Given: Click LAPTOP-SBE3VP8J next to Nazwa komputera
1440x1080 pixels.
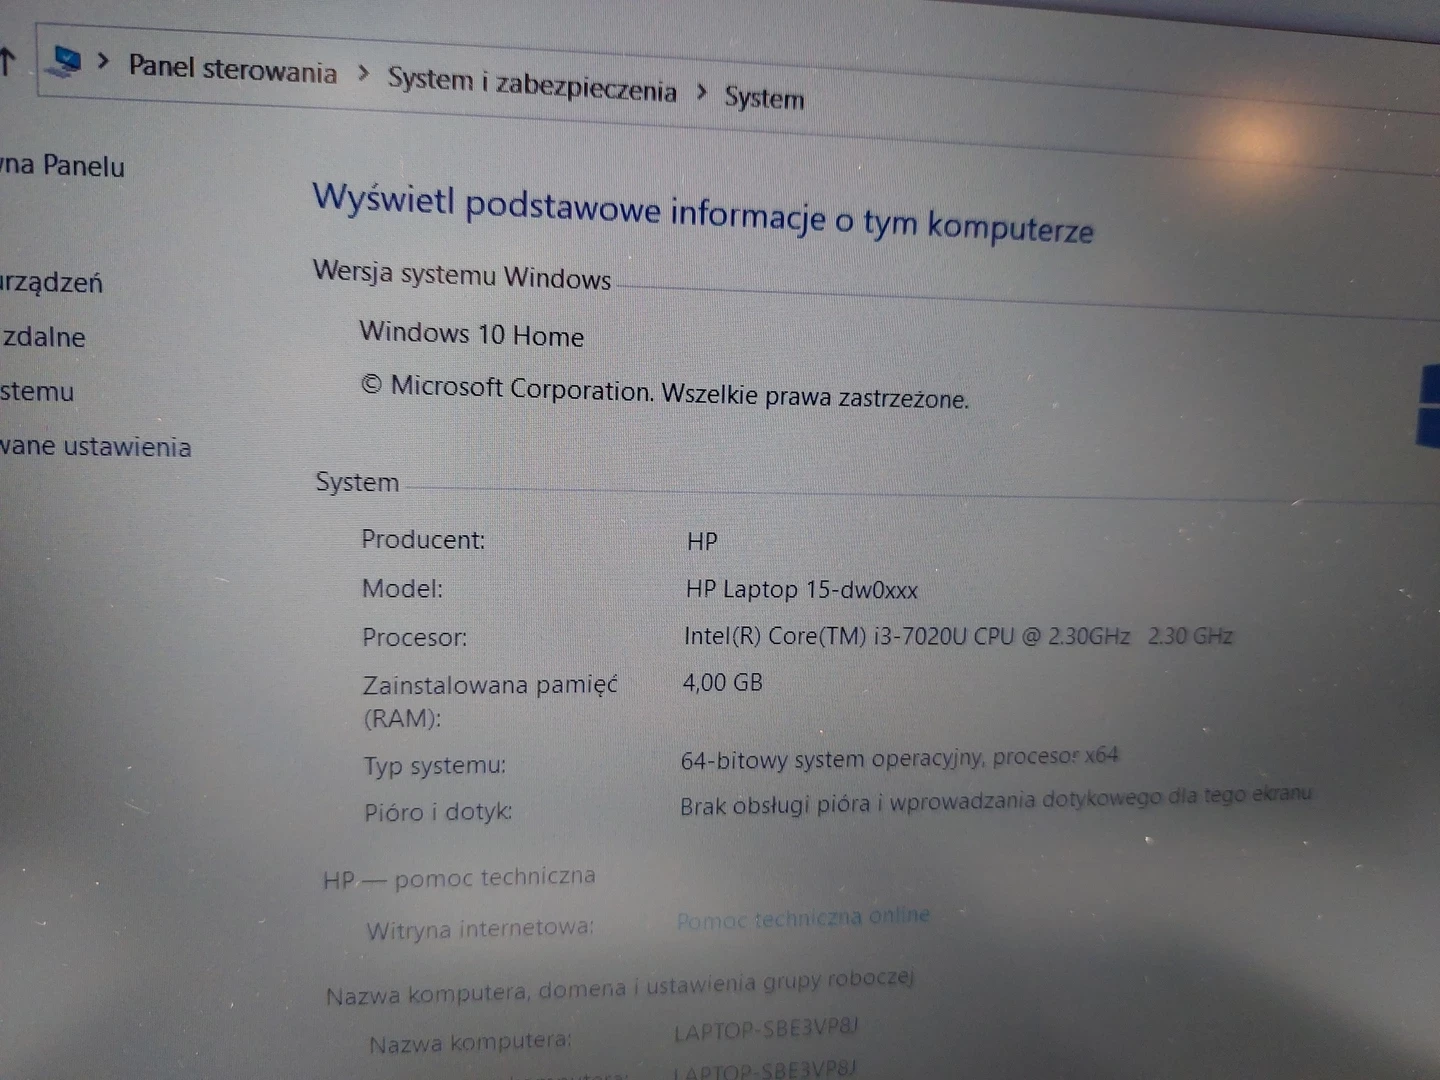Looking at the screenshot, I should (766, 1030).
